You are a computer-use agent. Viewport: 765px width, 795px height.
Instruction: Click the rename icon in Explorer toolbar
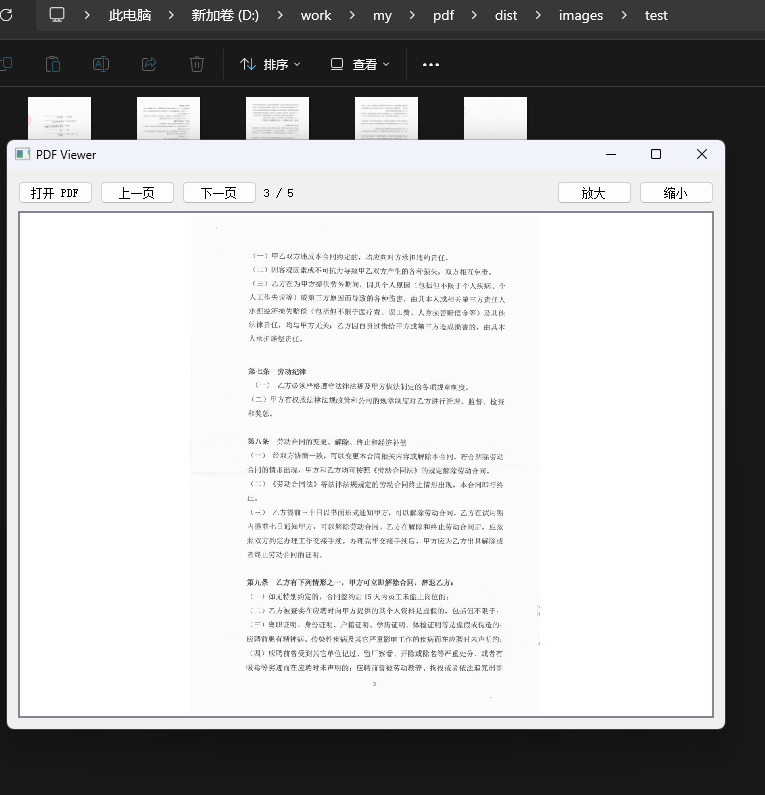[101, 64]
